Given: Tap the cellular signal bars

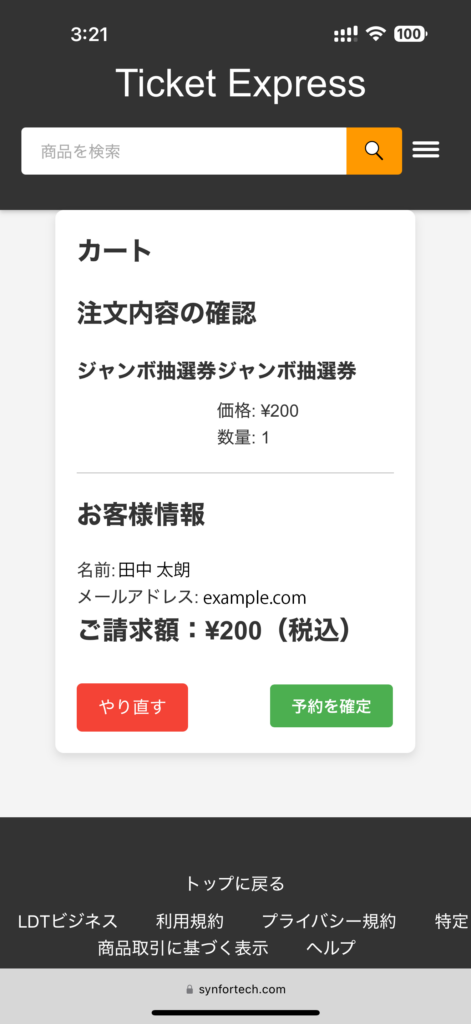Looking at the screenshot, I should pyautogui.click(x=346, y=35).
